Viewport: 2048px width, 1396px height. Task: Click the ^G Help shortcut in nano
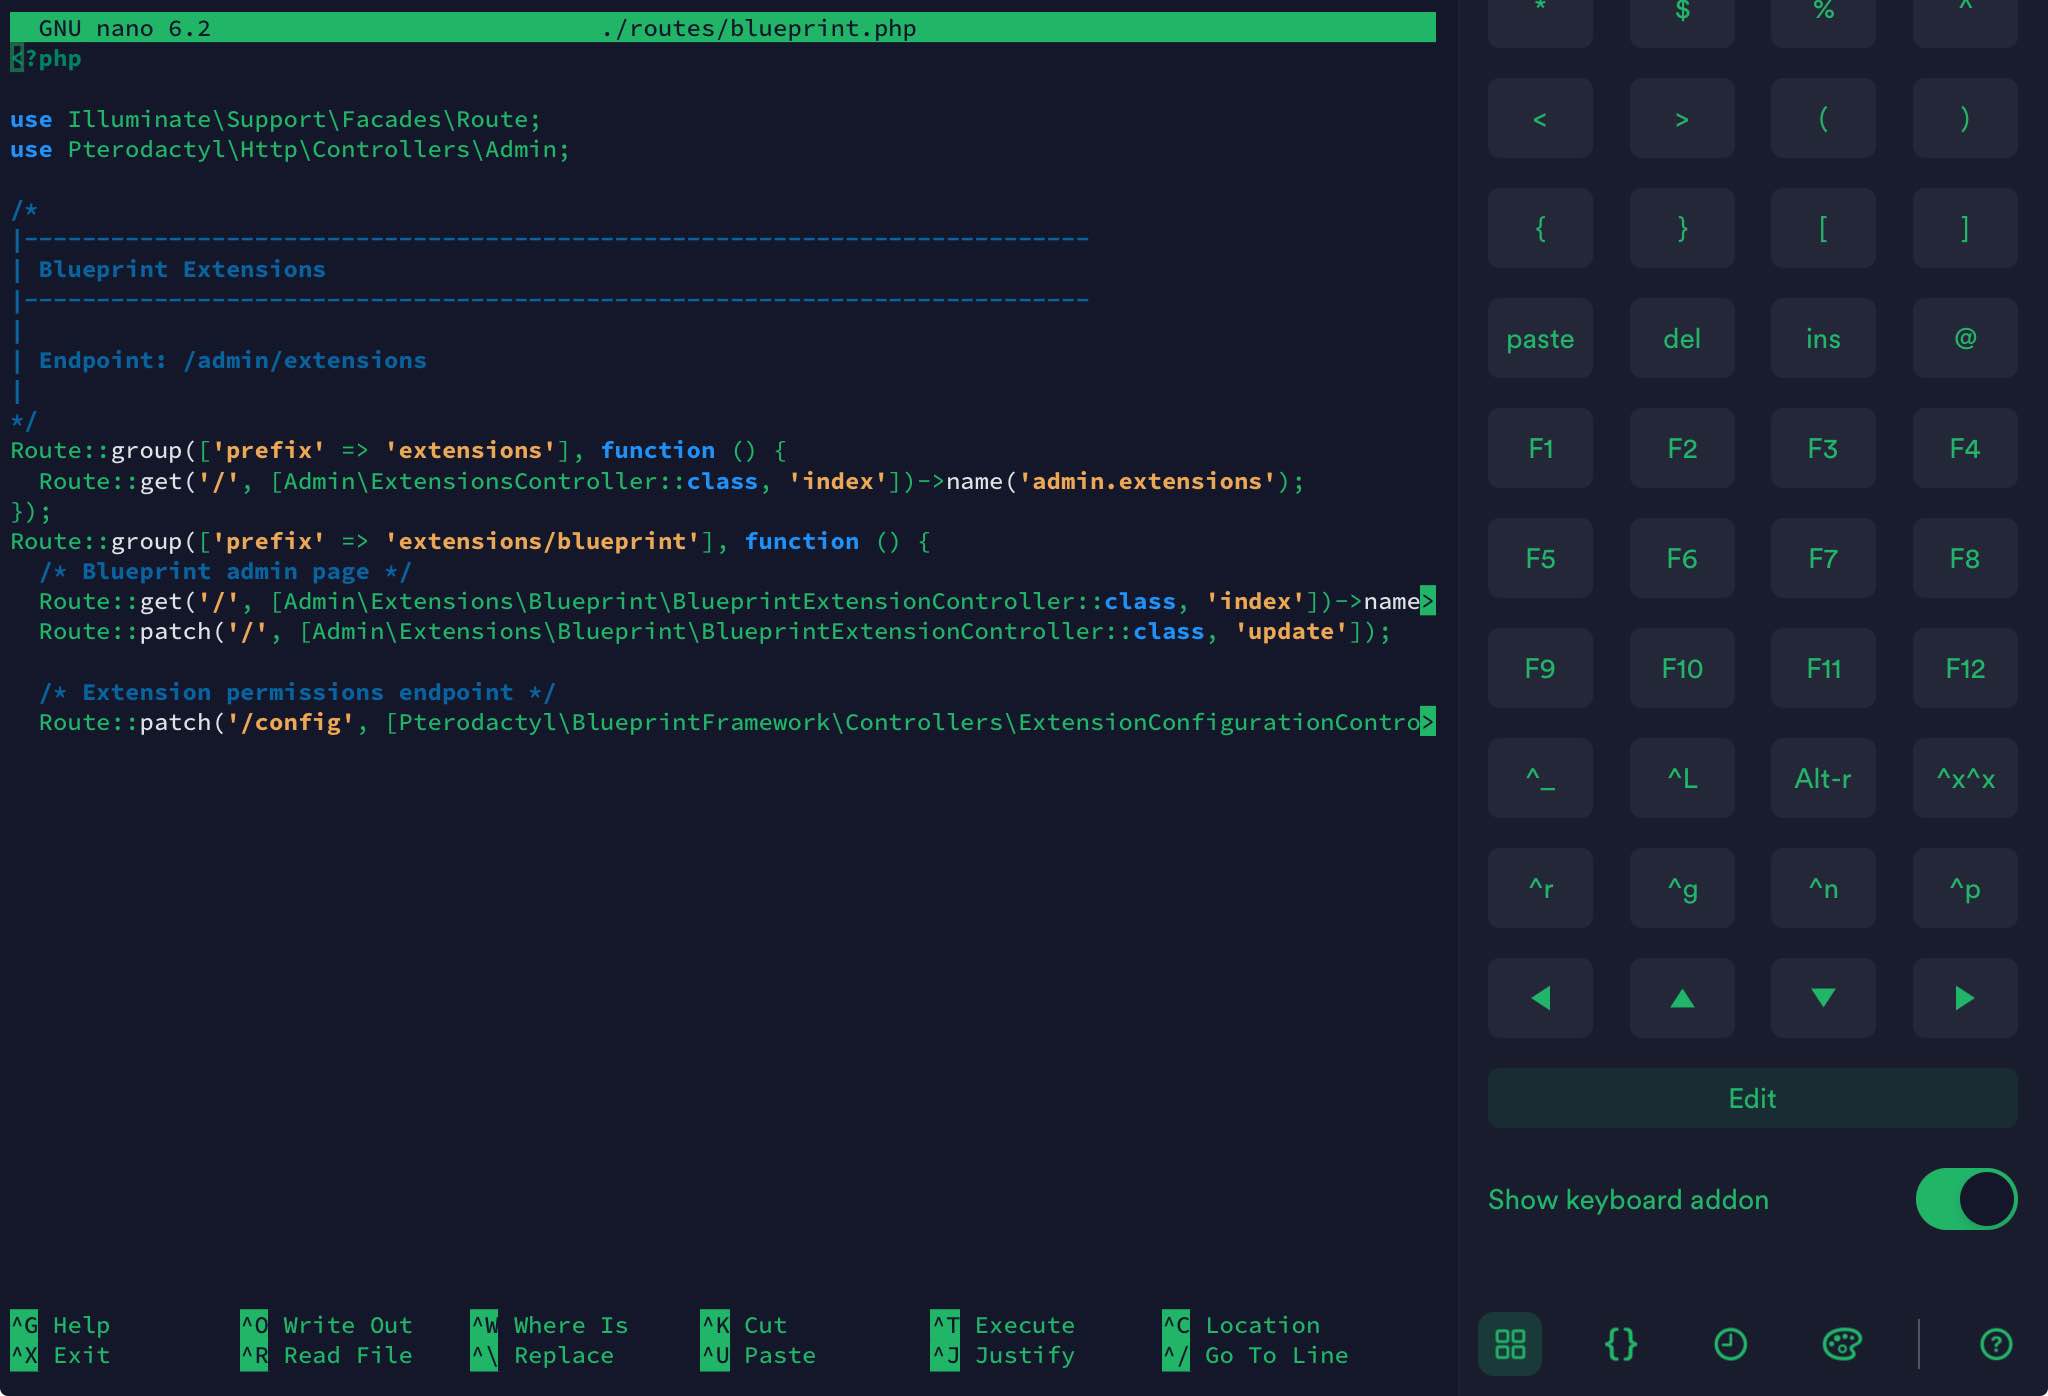point(60,1325)
